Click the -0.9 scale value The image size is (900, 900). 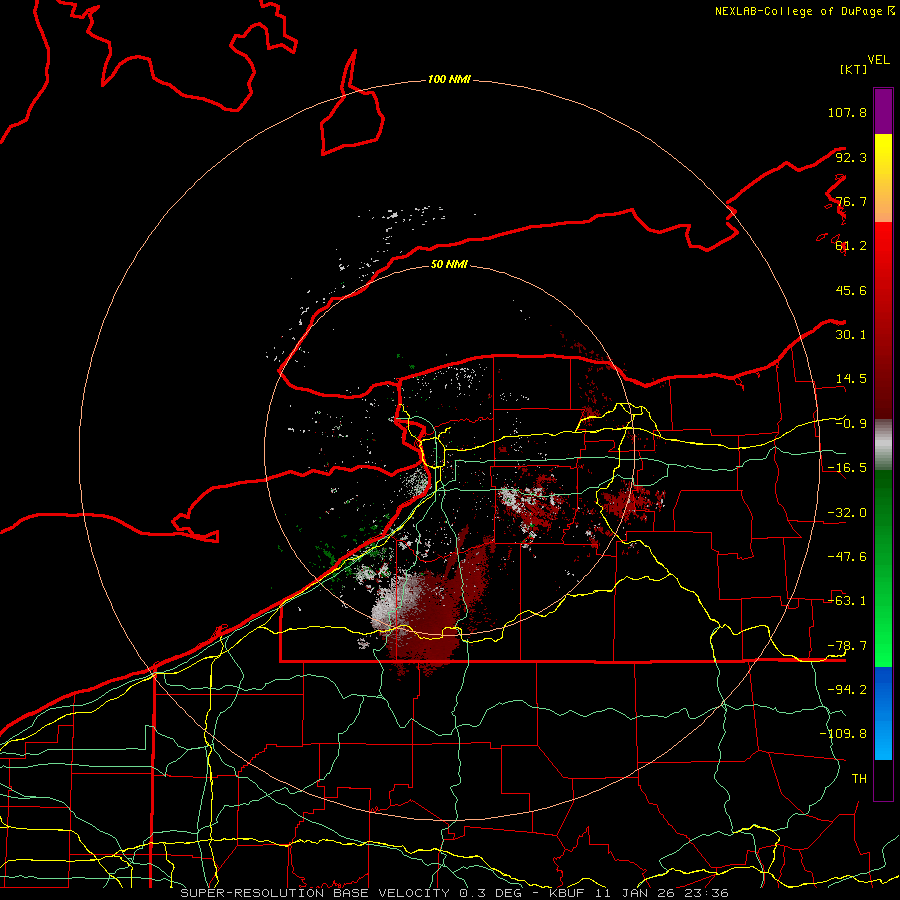(x=851, y=424)
